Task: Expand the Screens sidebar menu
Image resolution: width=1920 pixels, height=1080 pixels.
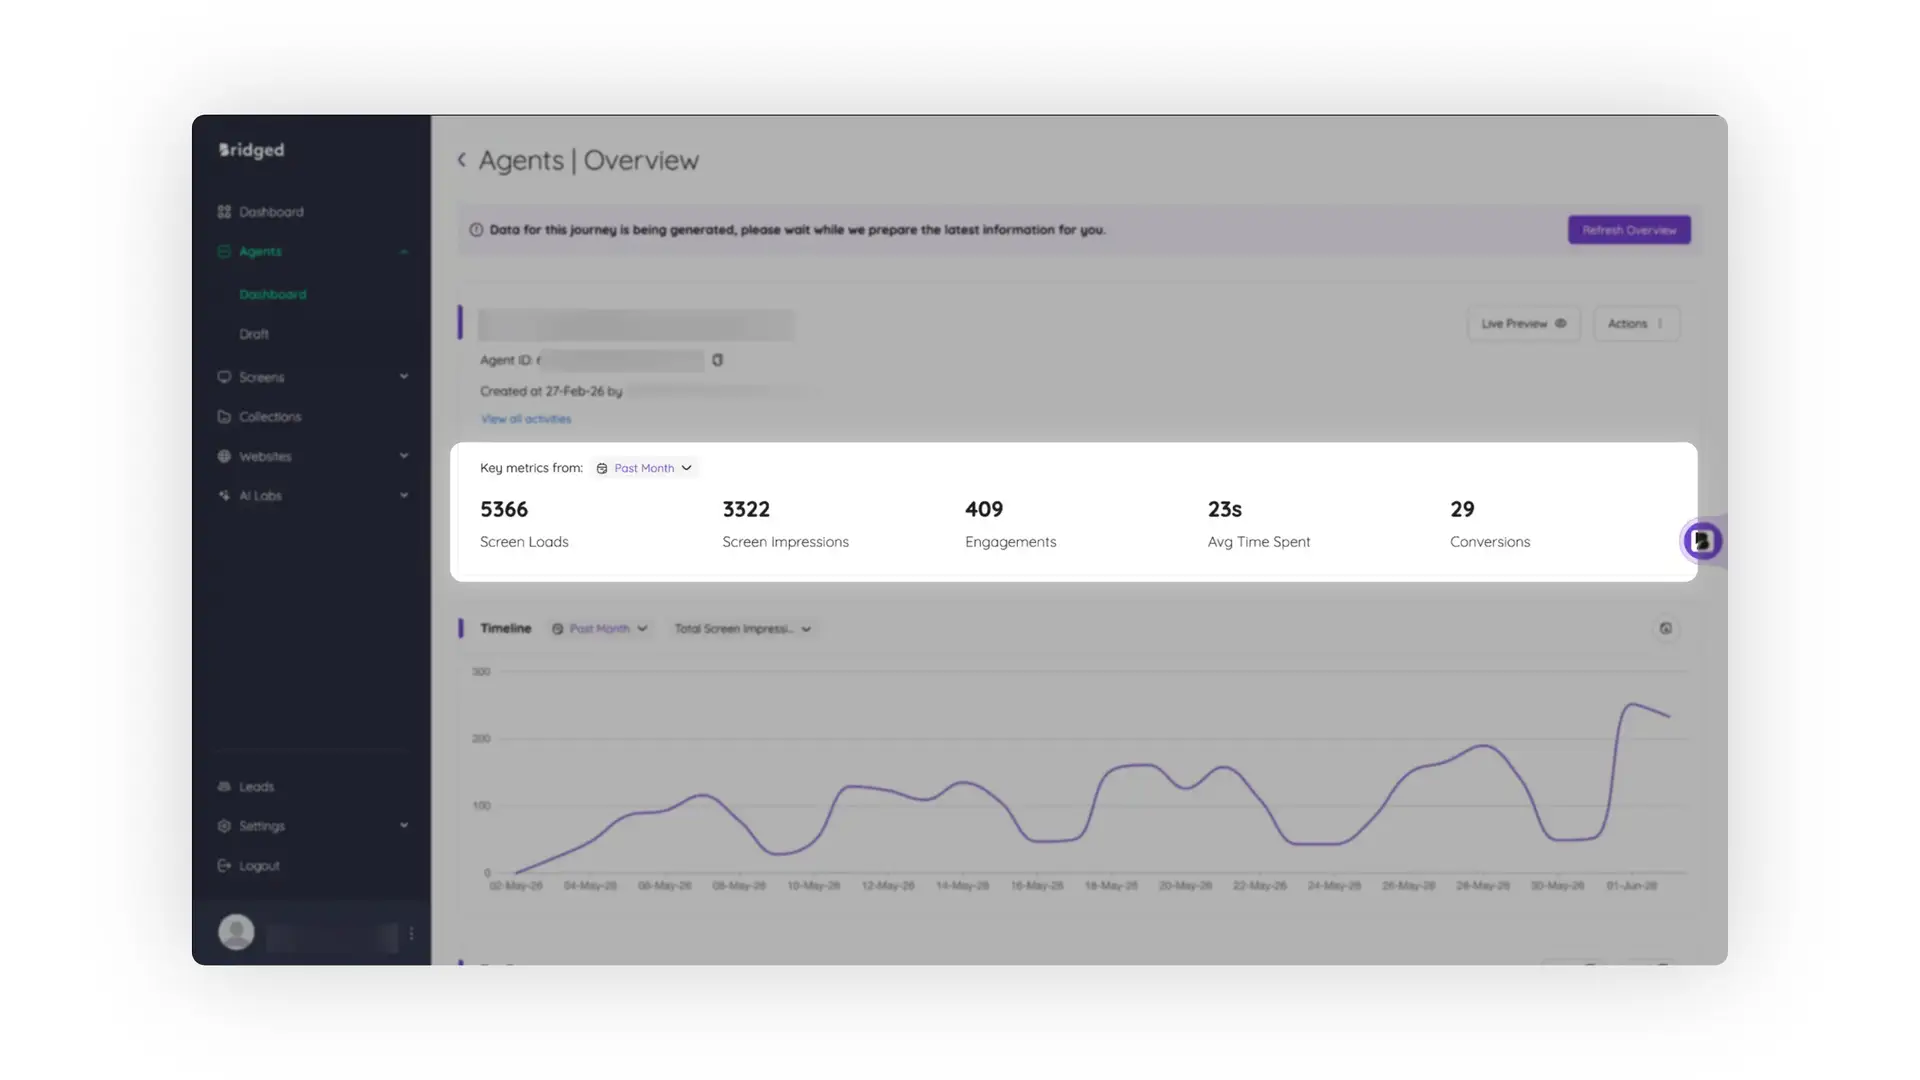Action: click(x=404, y=377)
